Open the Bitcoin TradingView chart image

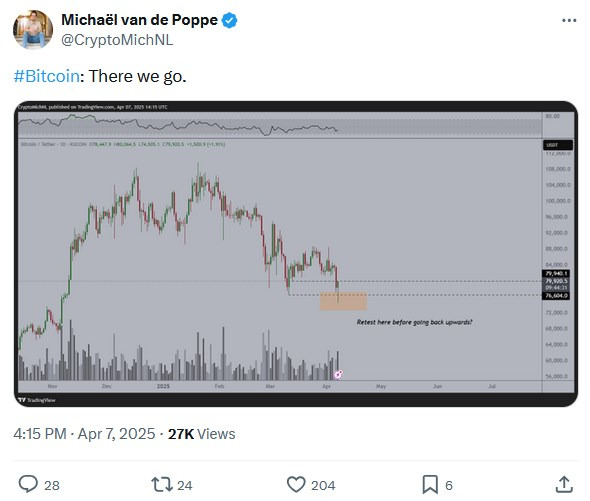pos(296,254)
